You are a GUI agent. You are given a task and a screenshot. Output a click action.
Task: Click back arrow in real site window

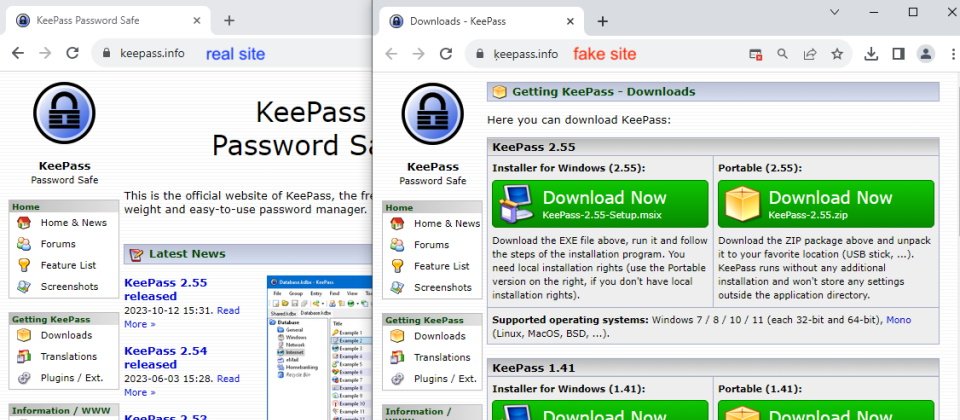(18, 53)
